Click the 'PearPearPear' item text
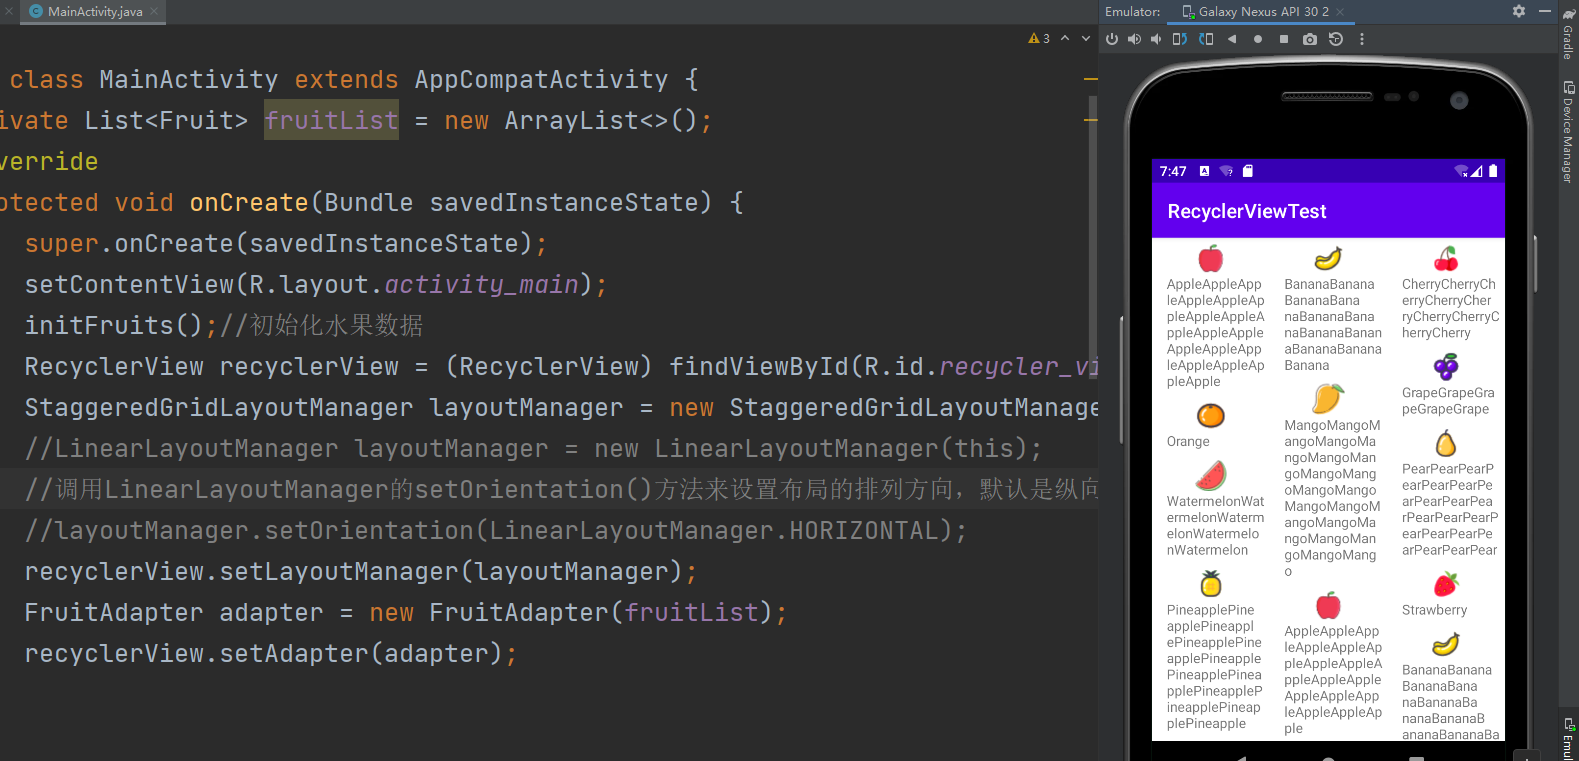Viewport: 1579px width, 761px height. click(x=1450, y=510)
